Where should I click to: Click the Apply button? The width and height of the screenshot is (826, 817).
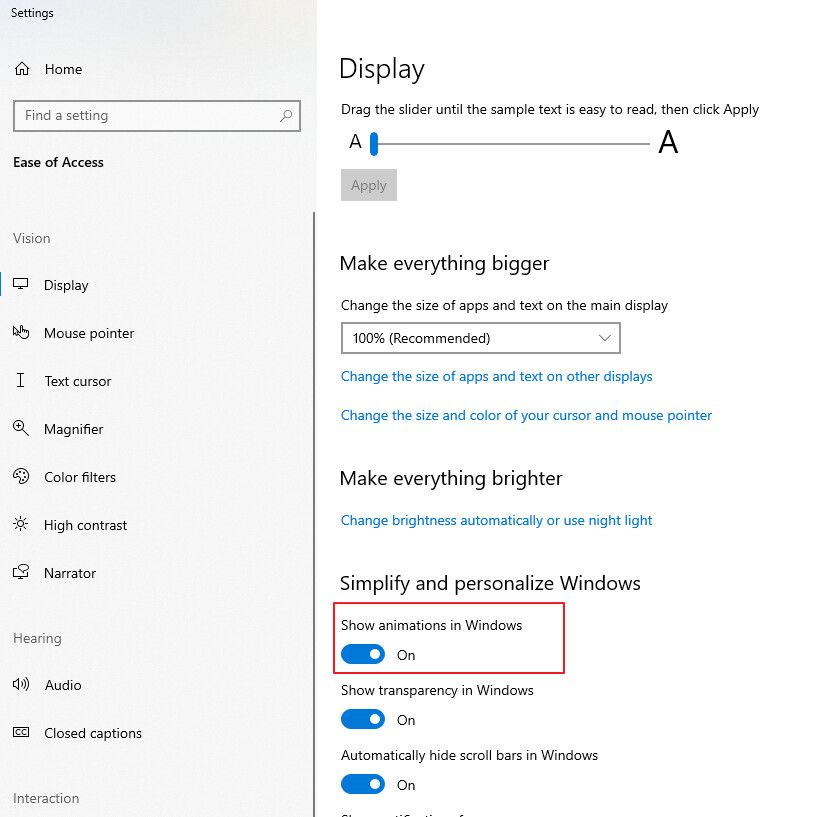(369, 185)
